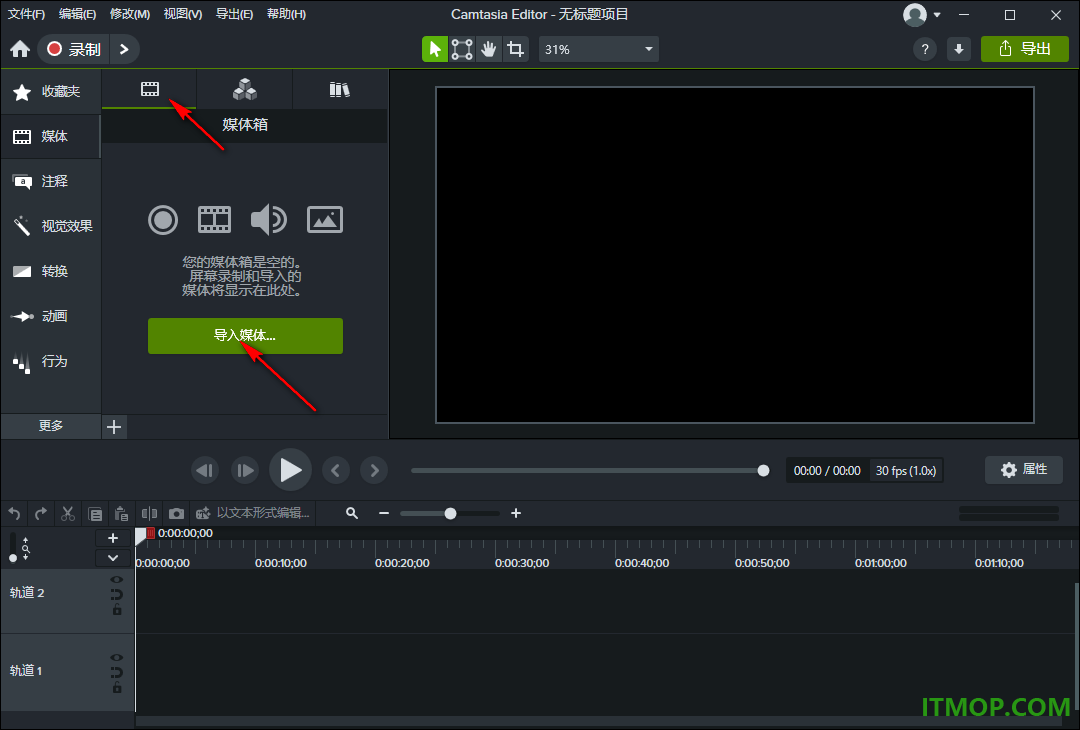Screen dimensions: 1080x730
Task: Click the timeline magnifier zoom-to-fit icon
Action: point(352,513)
